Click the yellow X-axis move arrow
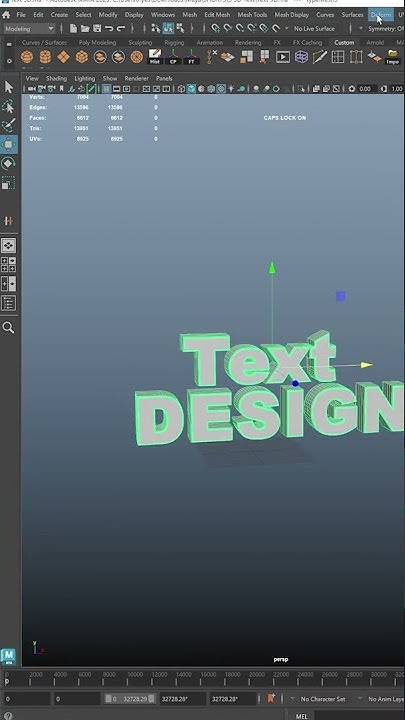This screenshot has height=720, width=405. [x=366, y=365]
